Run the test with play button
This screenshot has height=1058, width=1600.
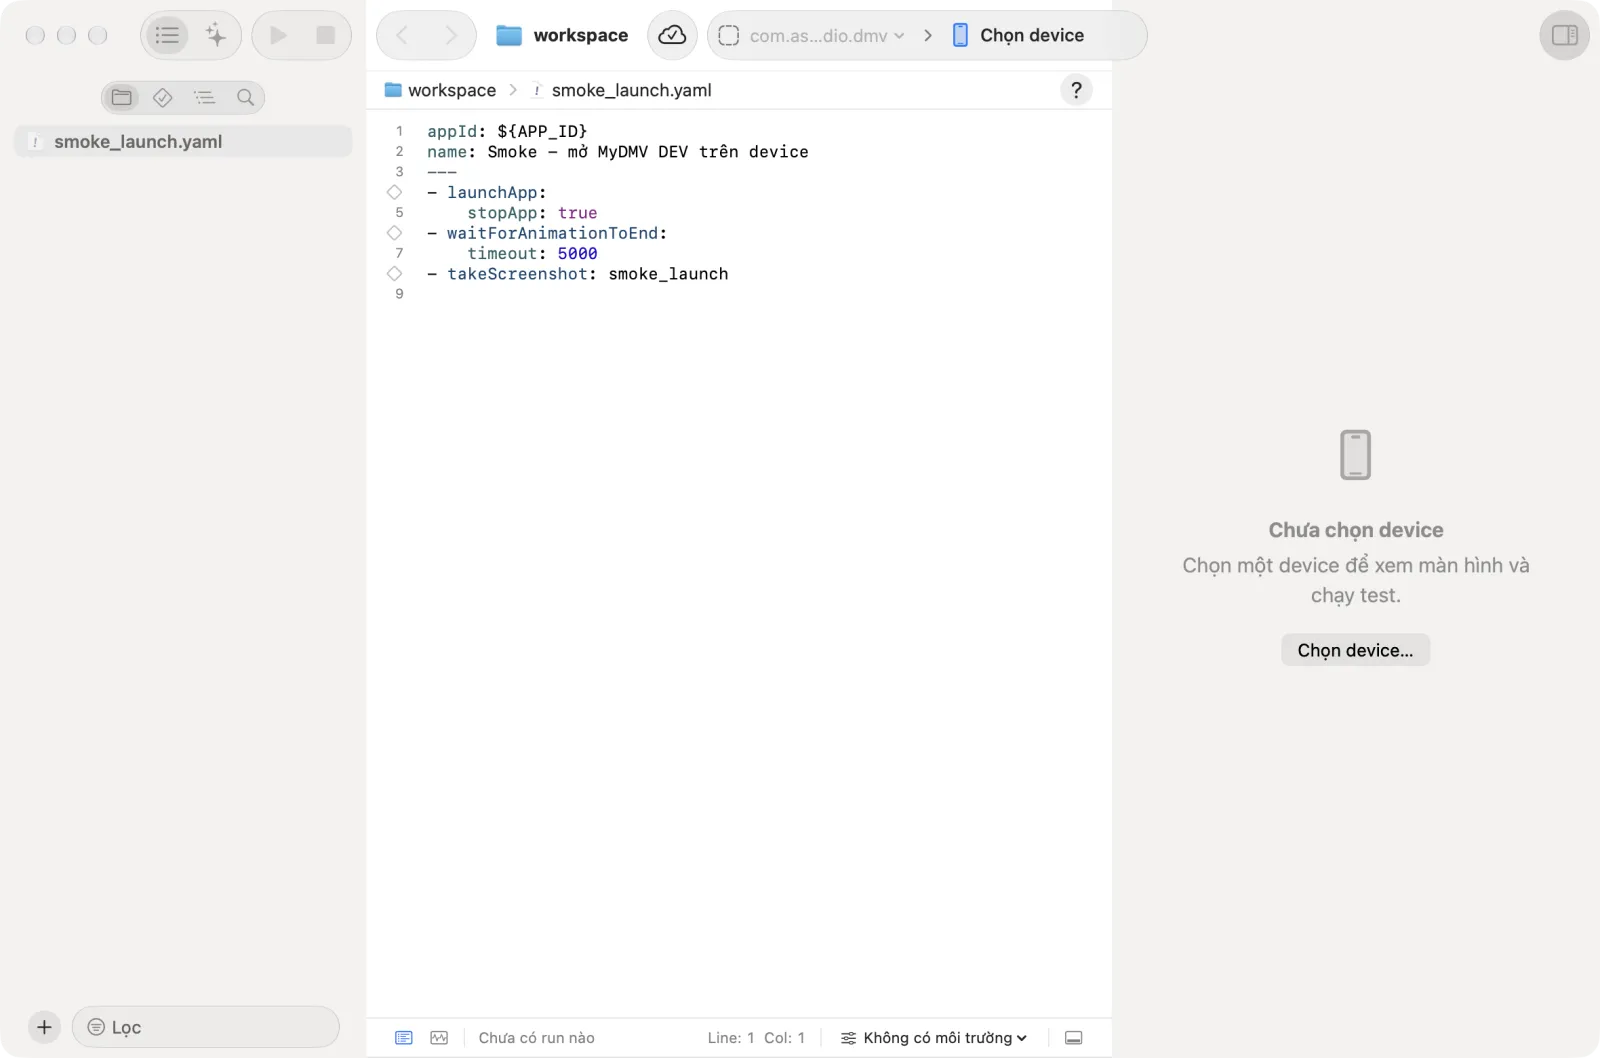click(278, 36)
